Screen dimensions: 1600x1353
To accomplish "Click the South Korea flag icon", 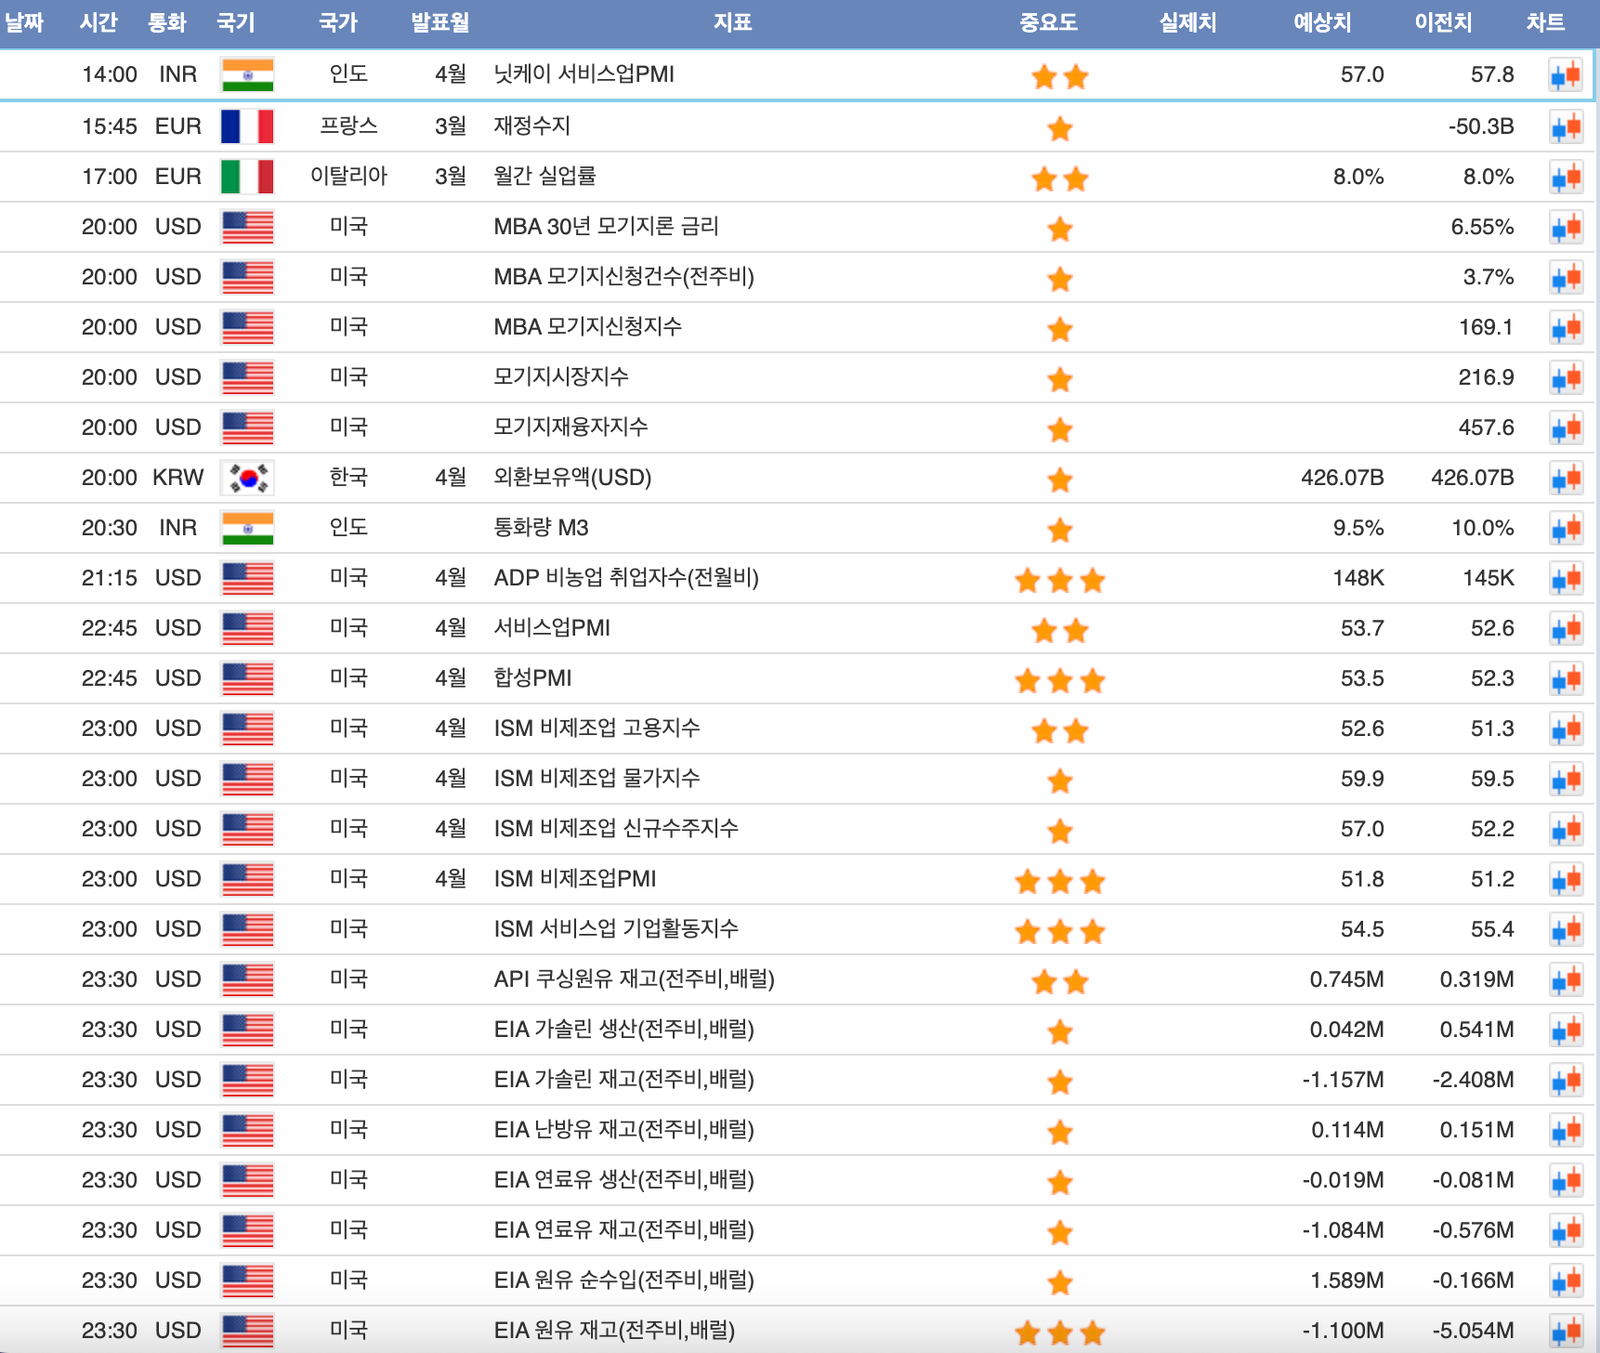I will (247, 478).
